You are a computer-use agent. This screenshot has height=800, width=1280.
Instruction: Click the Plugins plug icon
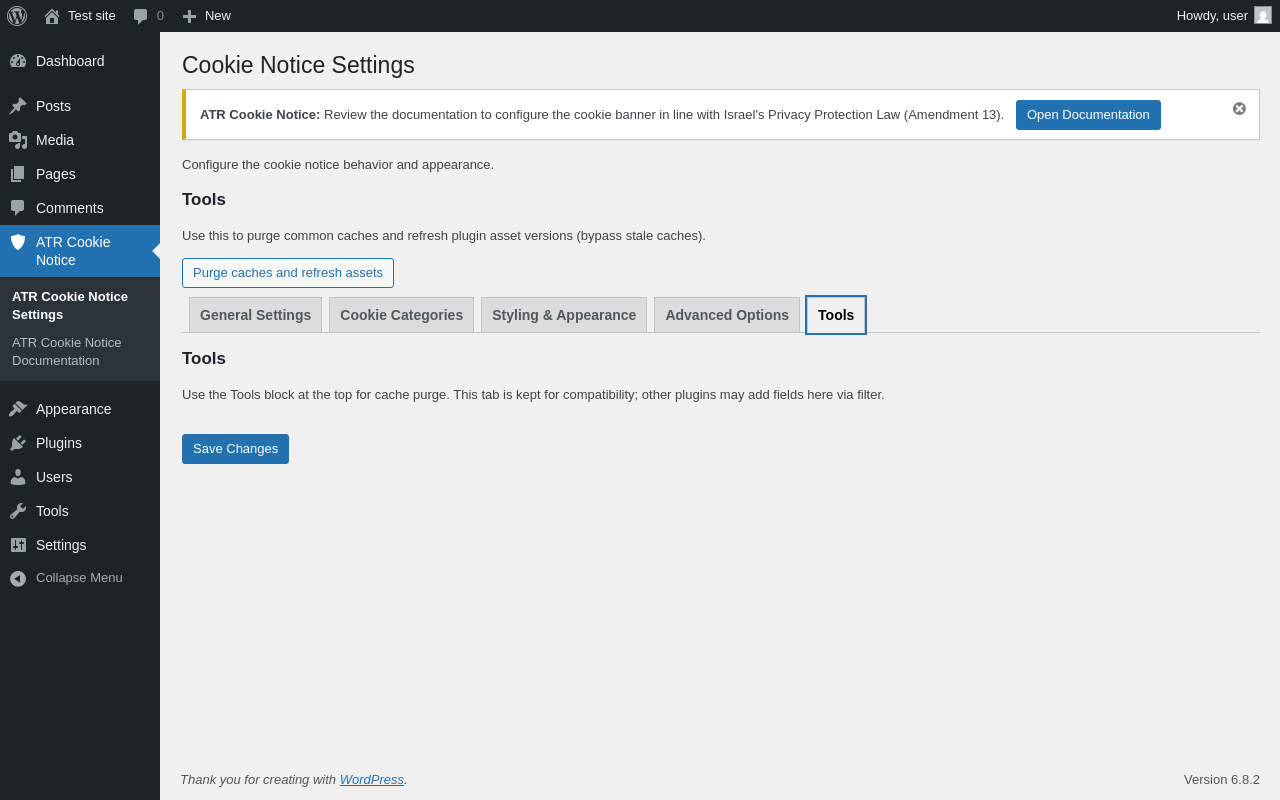18,443
